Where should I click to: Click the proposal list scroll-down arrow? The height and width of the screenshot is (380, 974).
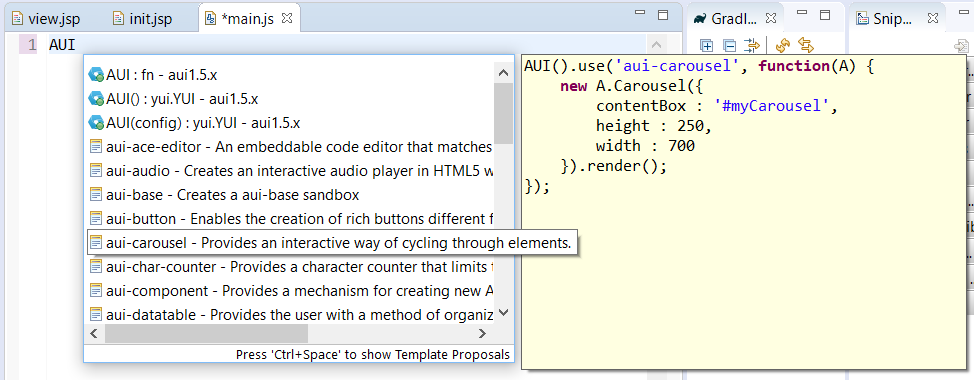504,313
